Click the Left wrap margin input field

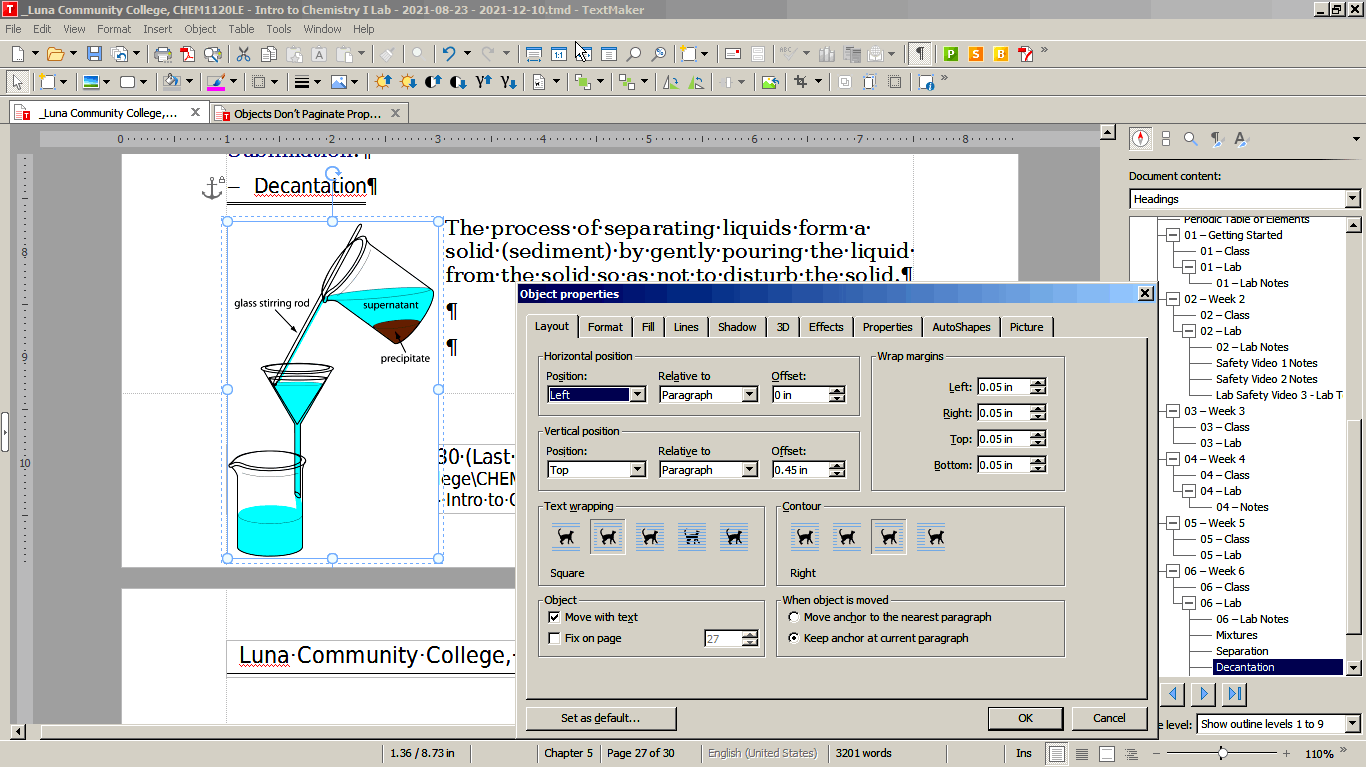tap(1002, 387)
